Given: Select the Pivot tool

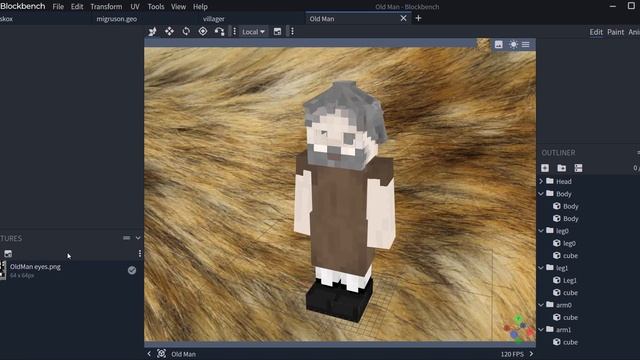Looking at the screenshot, I should (x=203, y=31).
